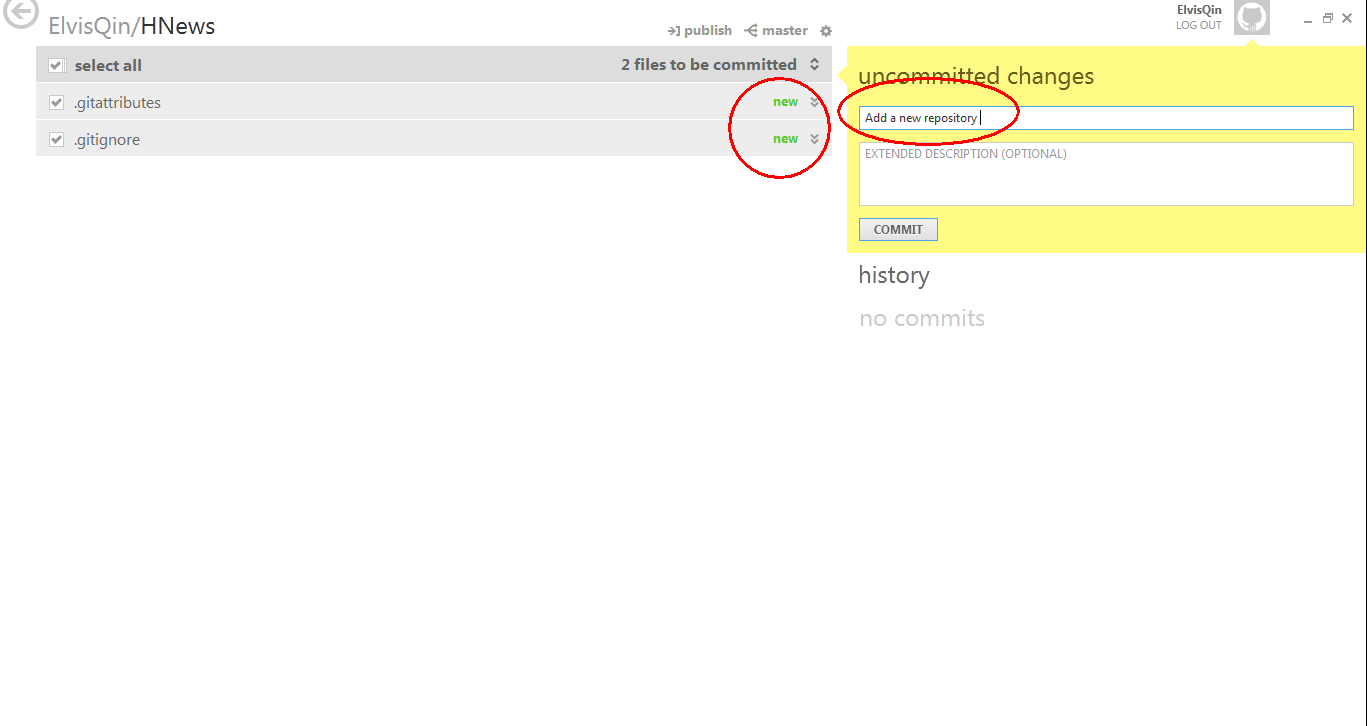Image resolution: width=1367 pixels, height=726 pixels.
Task: Click the LOG OUT link
Action: tap(1199, 25)
